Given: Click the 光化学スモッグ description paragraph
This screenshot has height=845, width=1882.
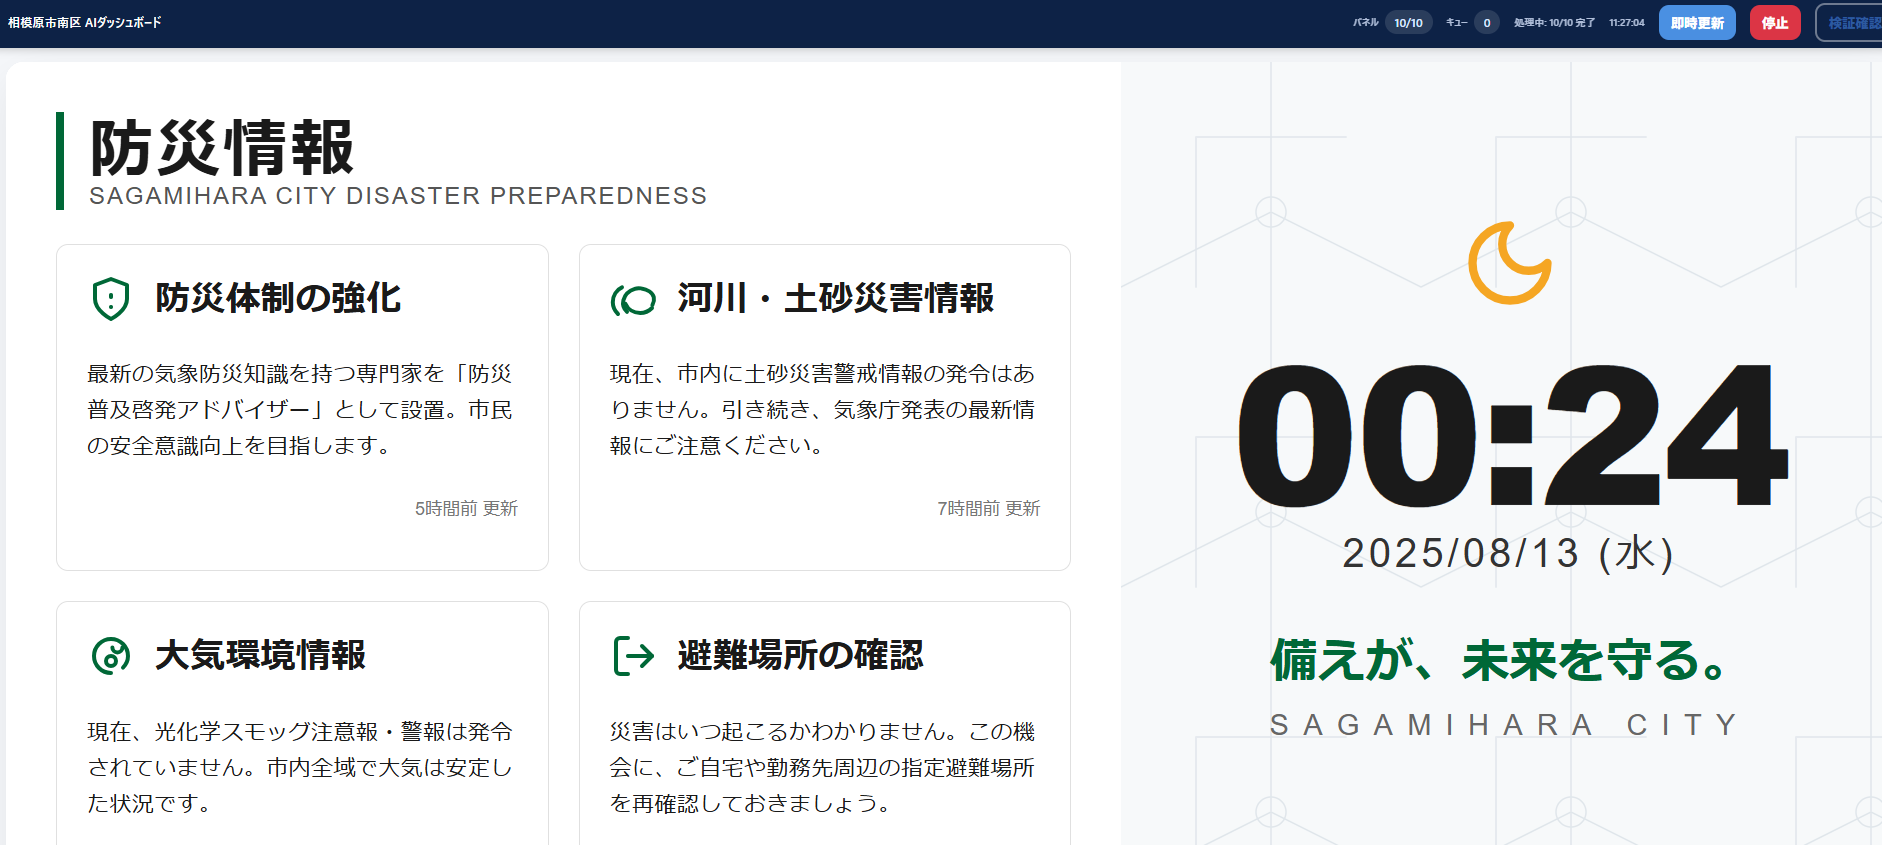Looking at the screenshot, I should pos(300,768).
